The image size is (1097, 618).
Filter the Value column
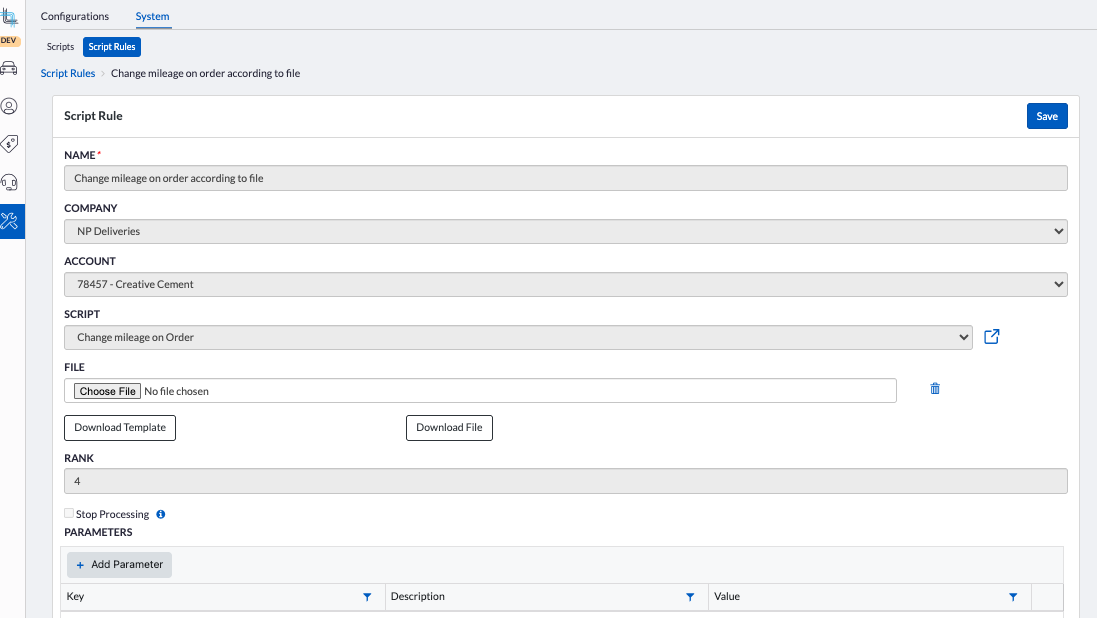pyautogui.click(x=1013, y=597)
